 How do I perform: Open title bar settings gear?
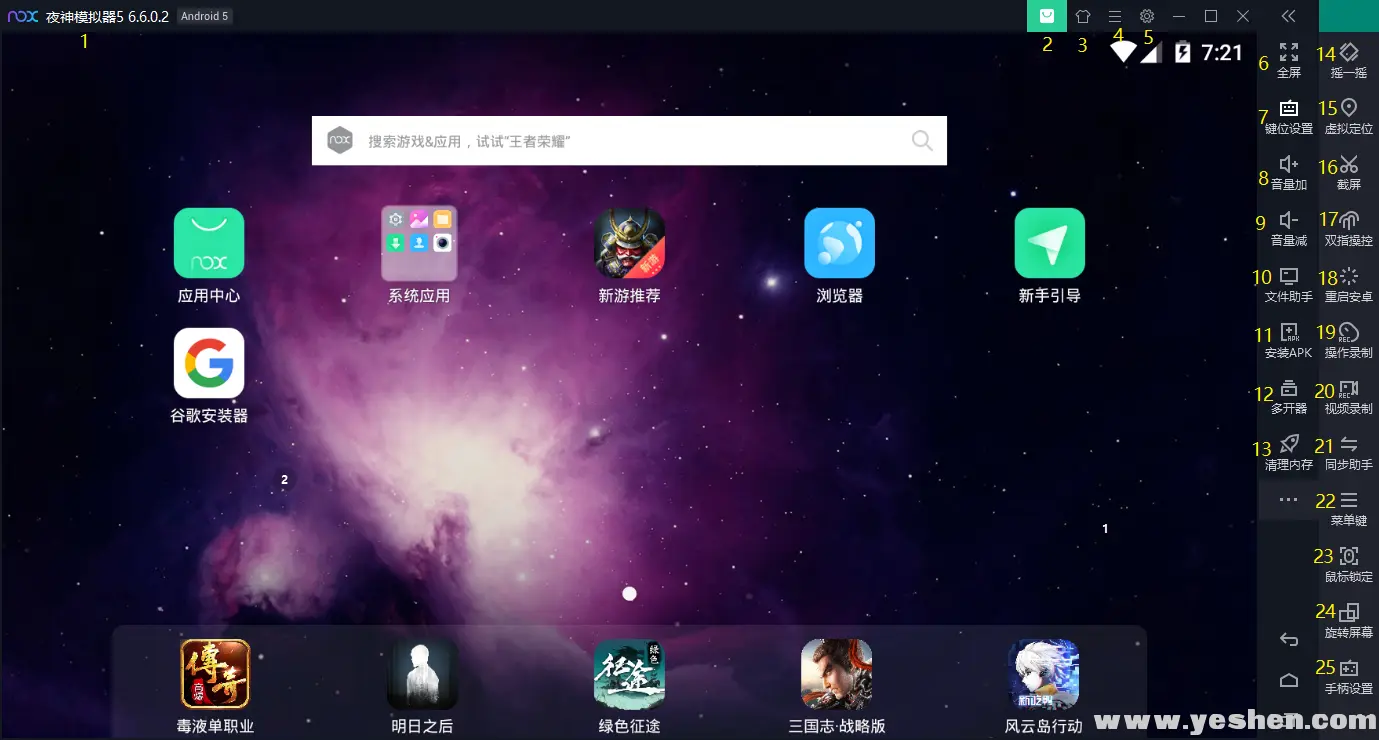1147,16
